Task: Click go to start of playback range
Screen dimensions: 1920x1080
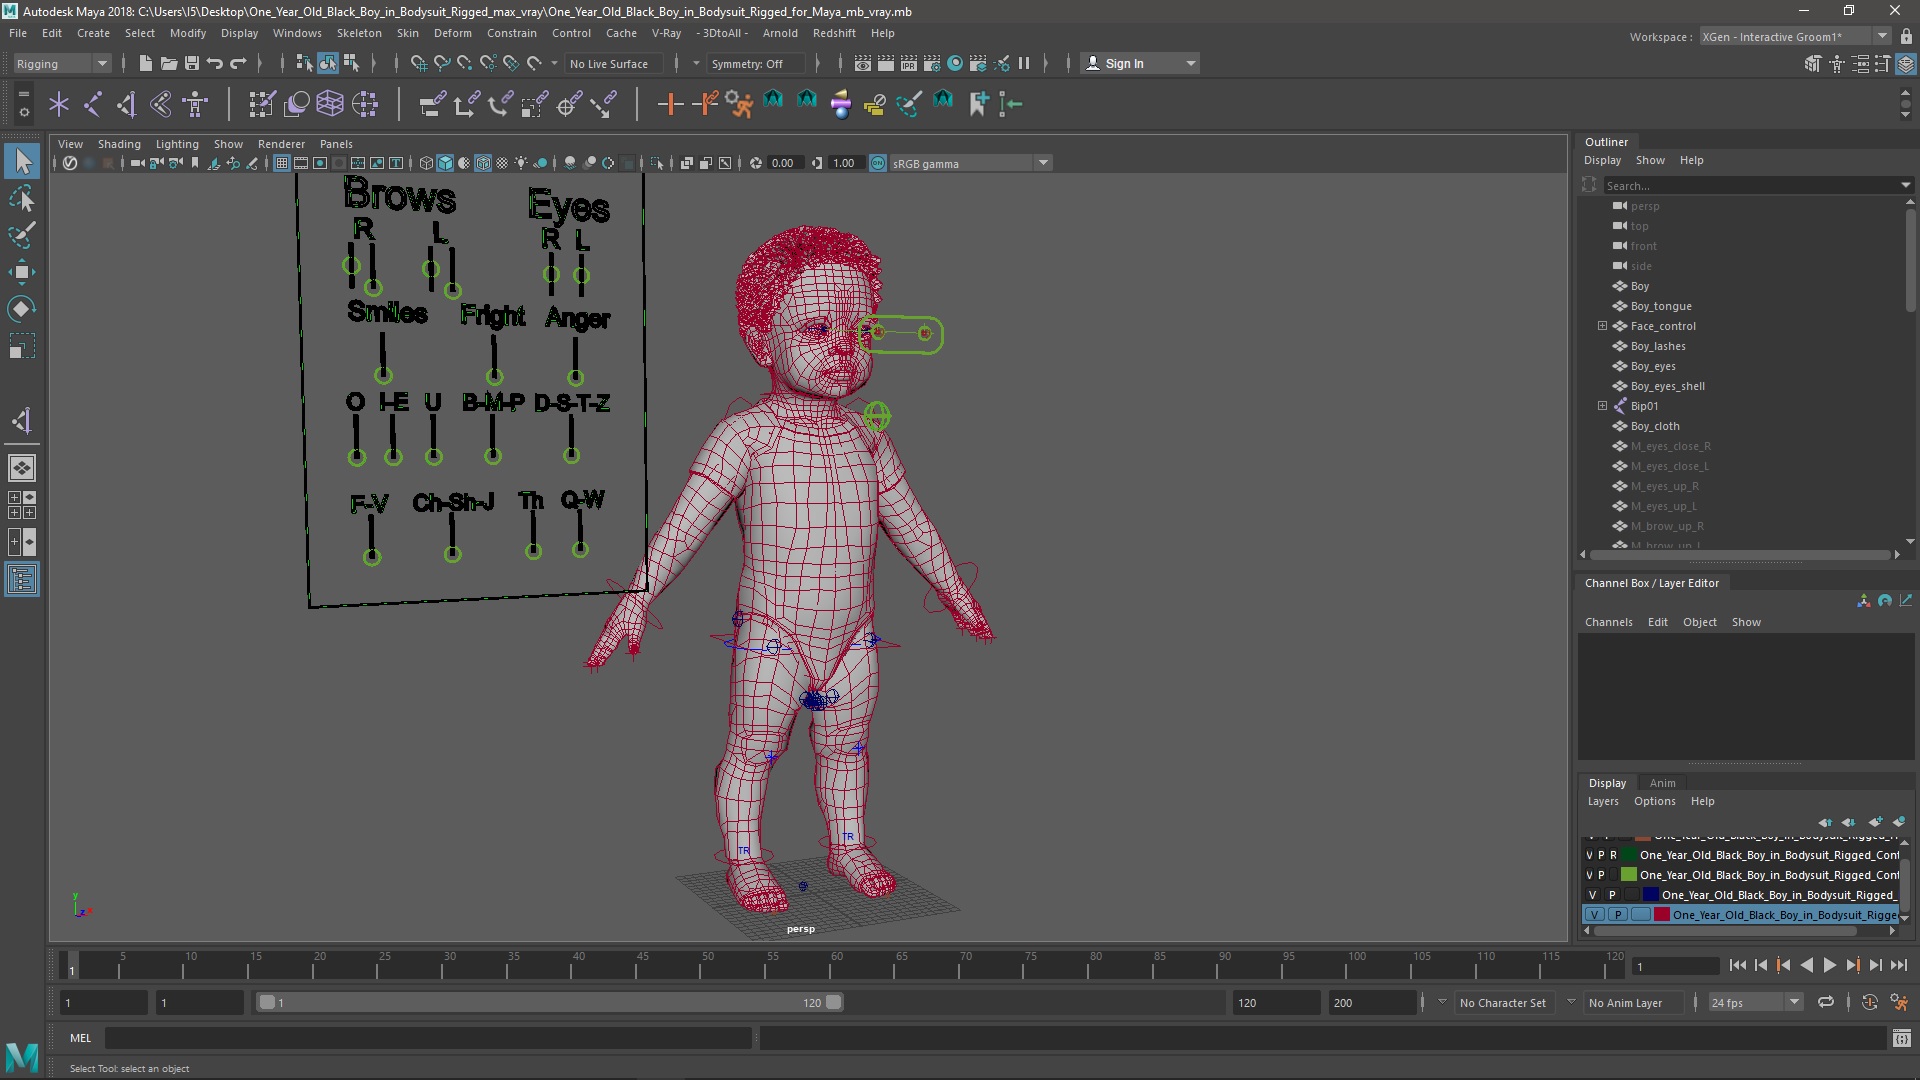Action: [x=1737, y=965]
